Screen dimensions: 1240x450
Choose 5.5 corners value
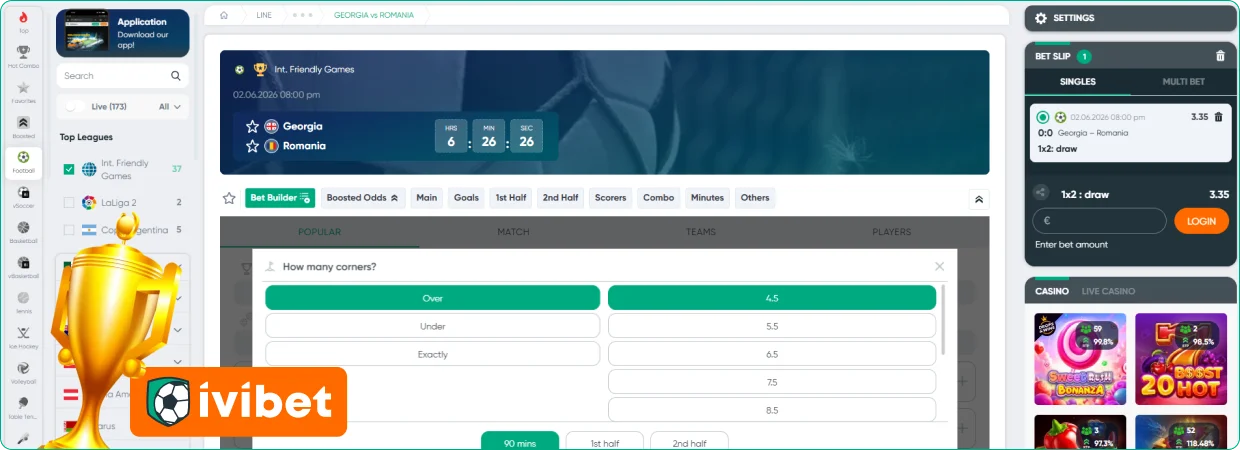[x=772, y=326]
